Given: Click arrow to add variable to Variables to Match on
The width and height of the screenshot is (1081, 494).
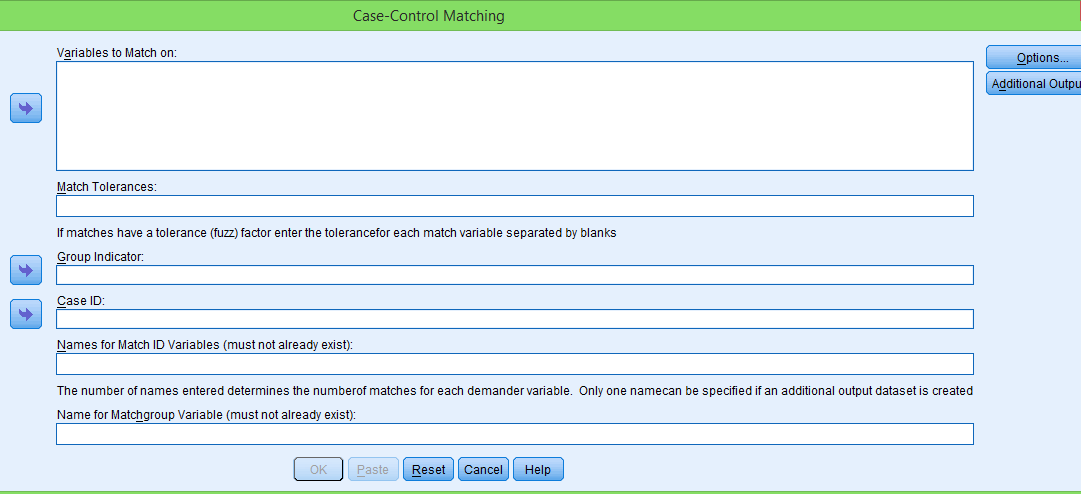Looking at the screenshot, I should coord(26,108).
